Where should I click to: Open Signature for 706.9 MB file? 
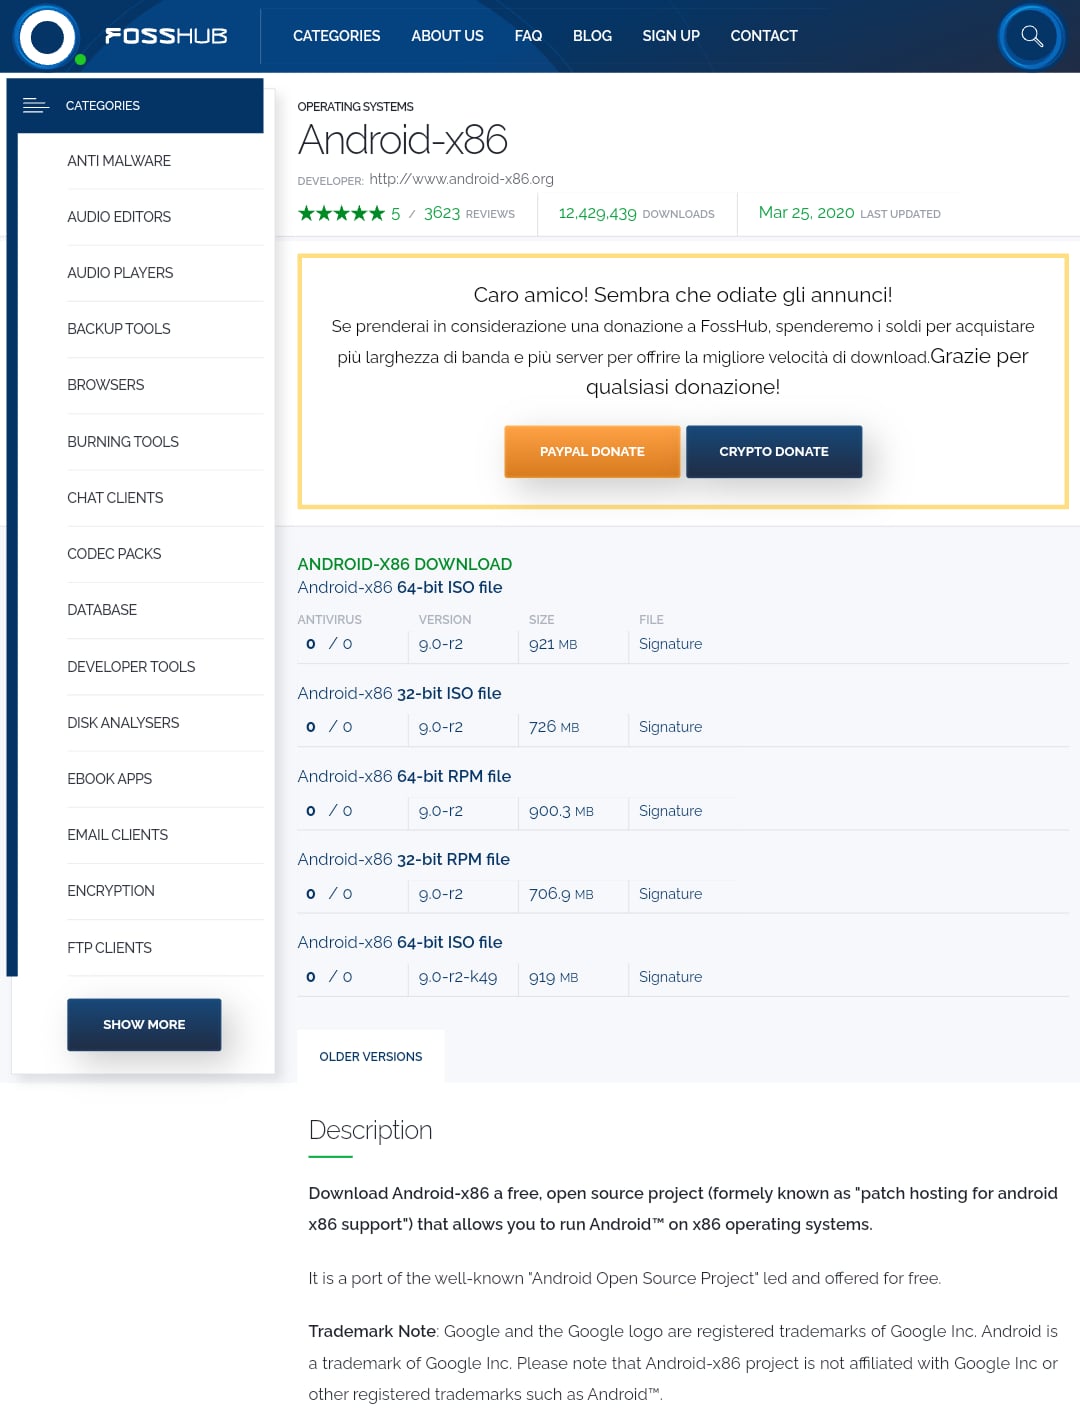tap(670, 894)
